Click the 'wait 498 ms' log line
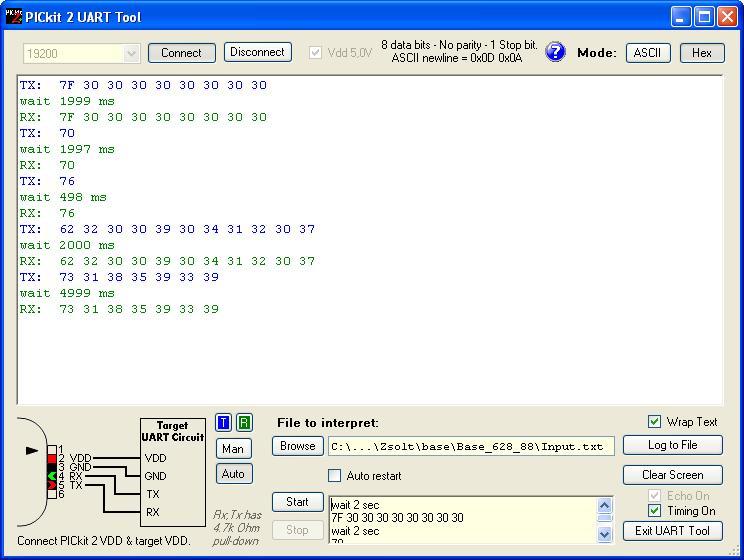744x560 pixels. click(63, 197)
